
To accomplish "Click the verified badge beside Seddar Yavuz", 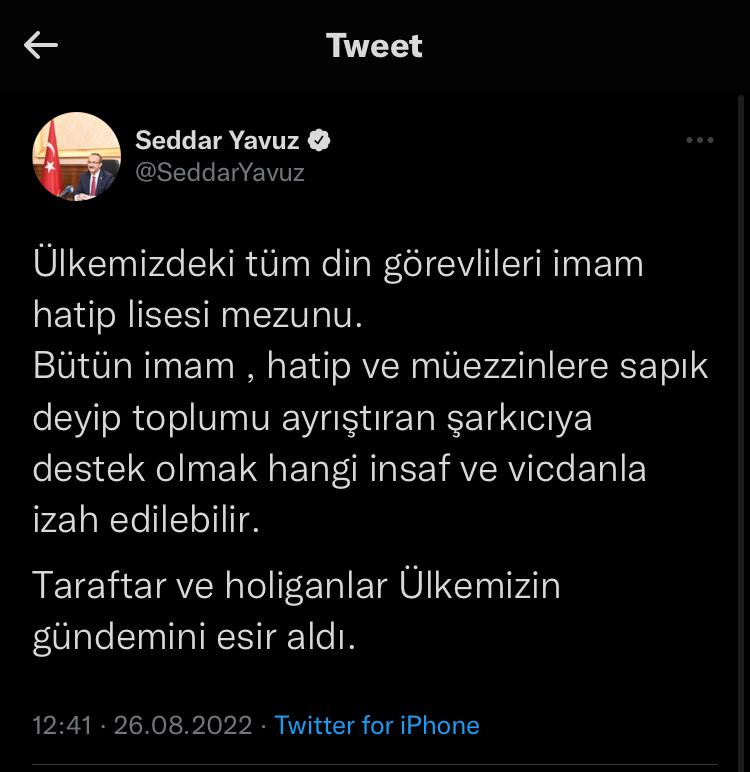I will pyautogui.click(x=318, y=141).
